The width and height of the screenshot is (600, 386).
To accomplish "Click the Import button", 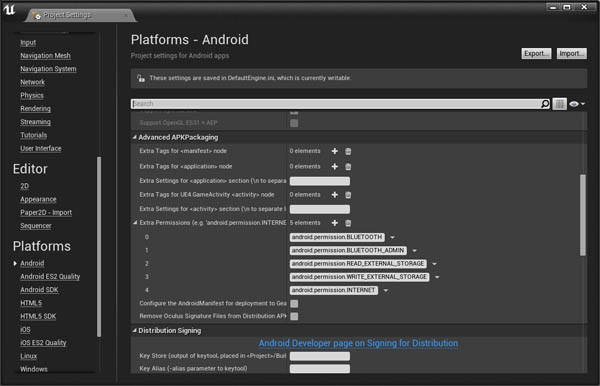I will (571, 54).
